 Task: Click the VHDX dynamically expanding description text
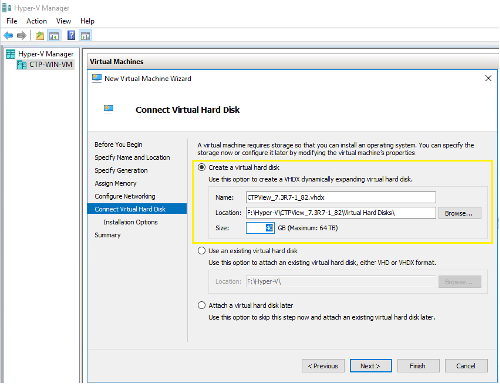(310, 179)
